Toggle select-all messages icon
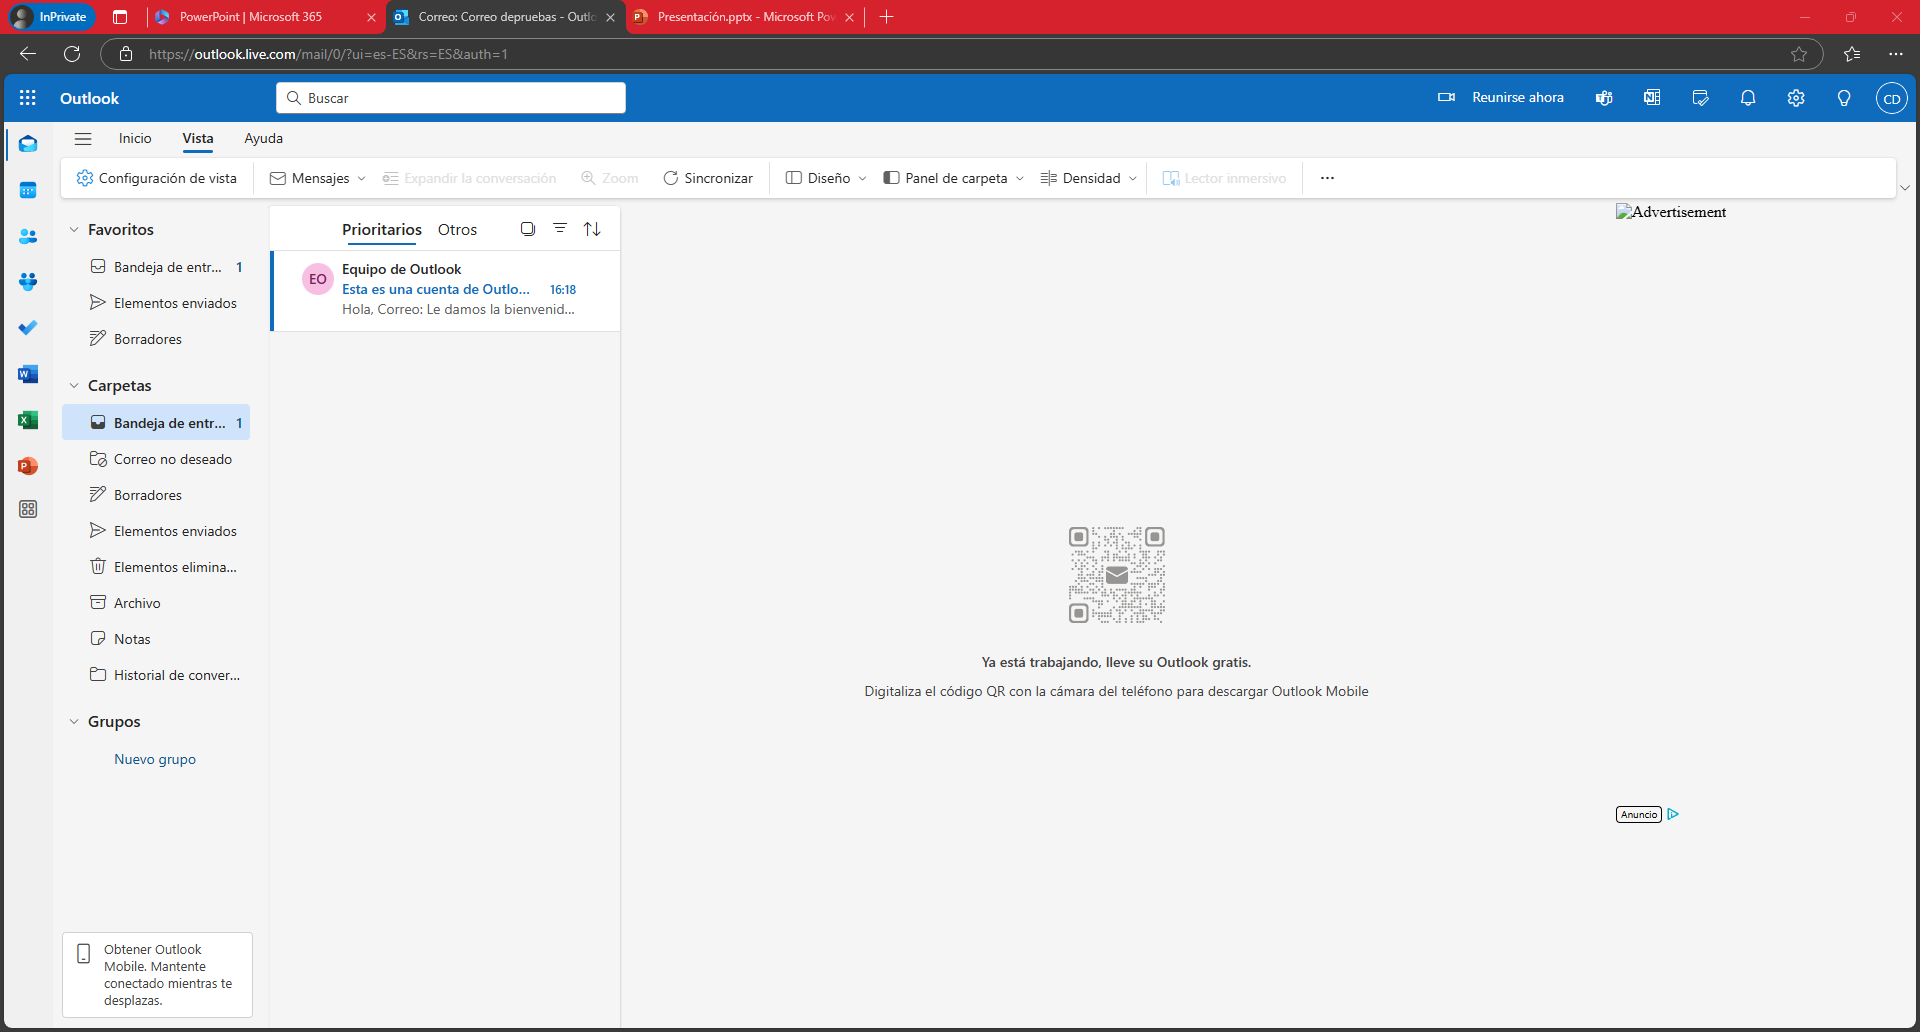The width and height of the screenshot is (1920, 1032). 528,229
